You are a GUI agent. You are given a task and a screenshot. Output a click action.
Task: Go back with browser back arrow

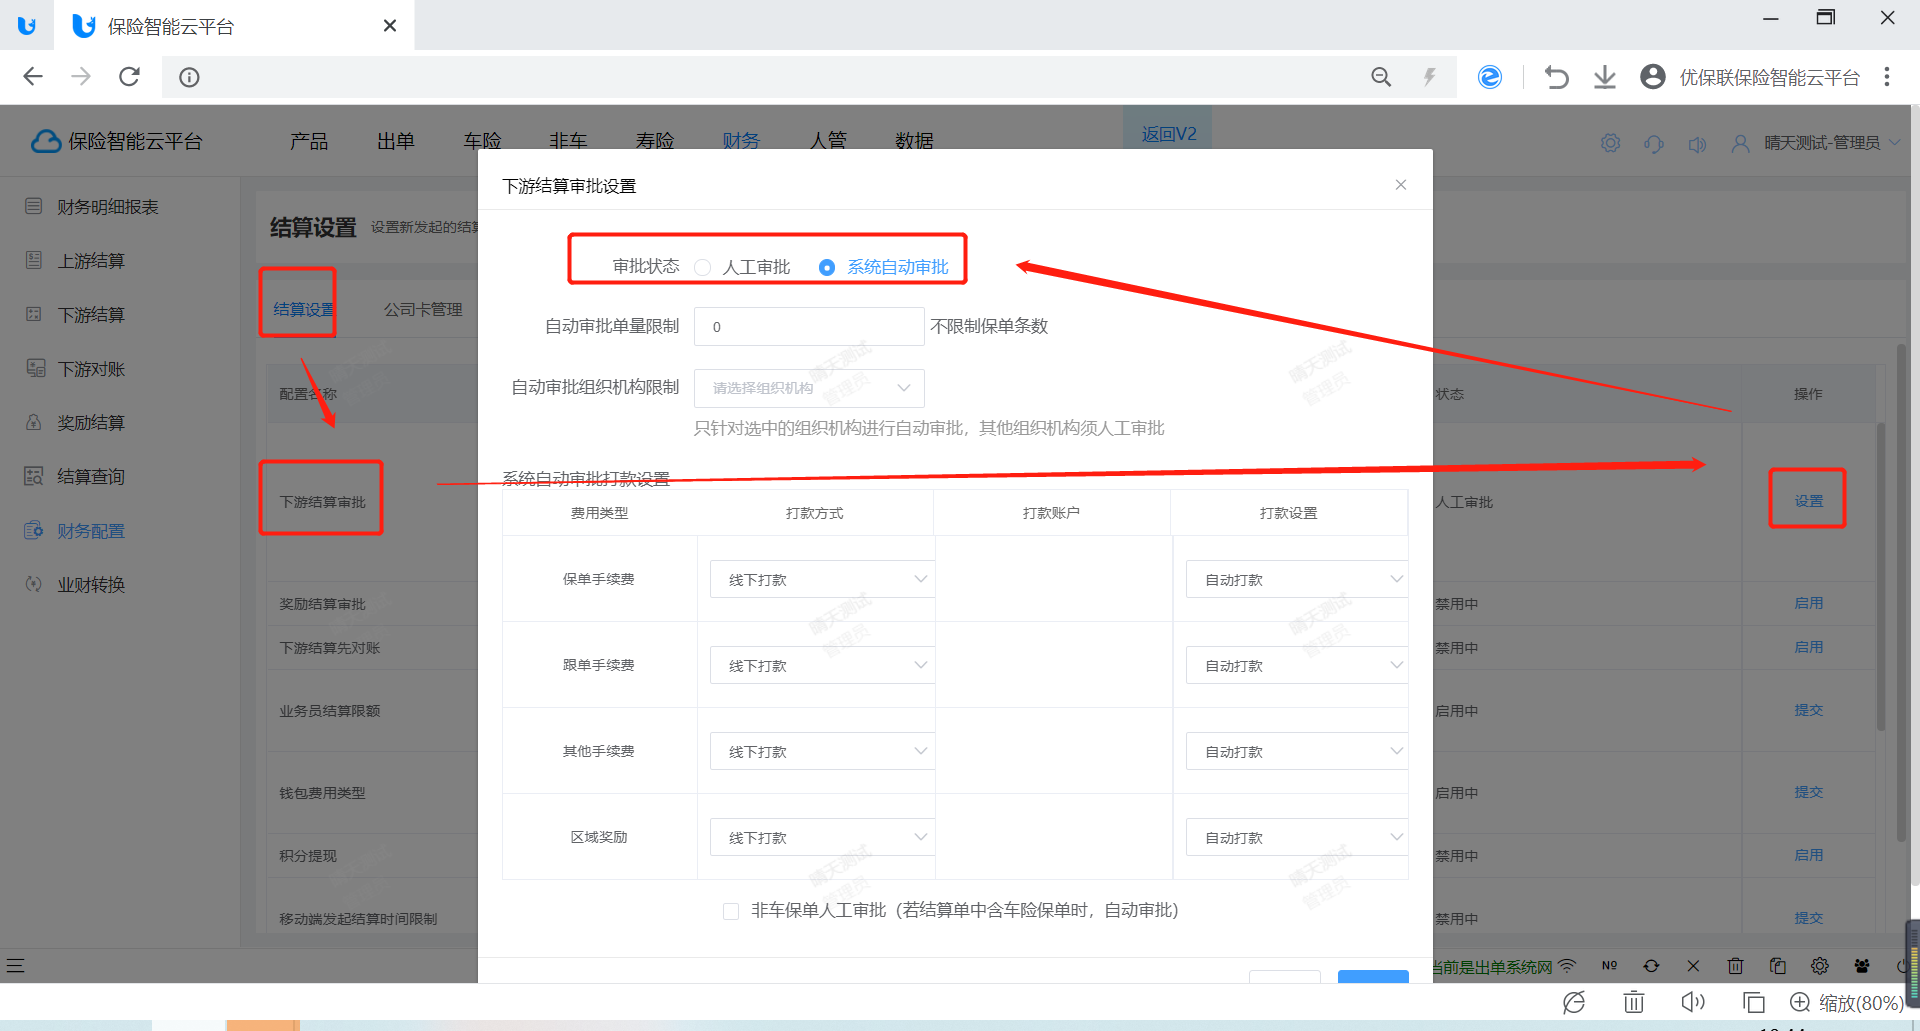click(x=33, y=77)
